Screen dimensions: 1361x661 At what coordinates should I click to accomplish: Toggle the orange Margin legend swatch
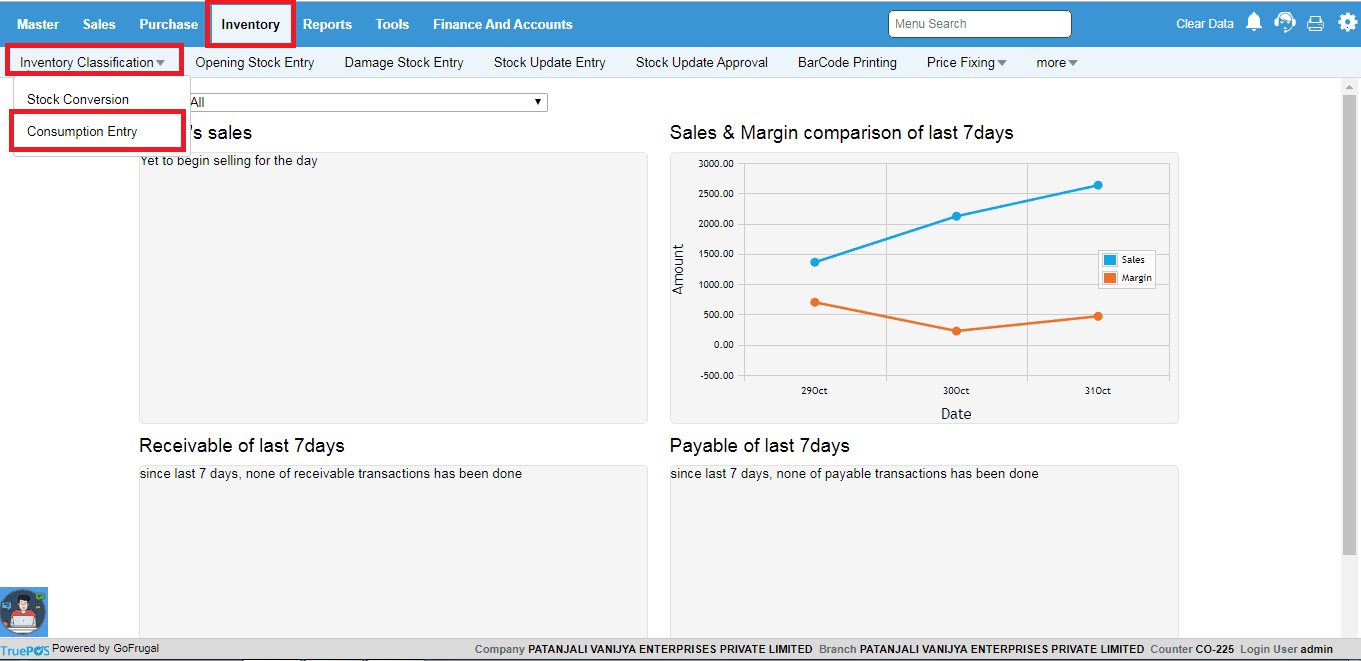tap(1109, 278)
